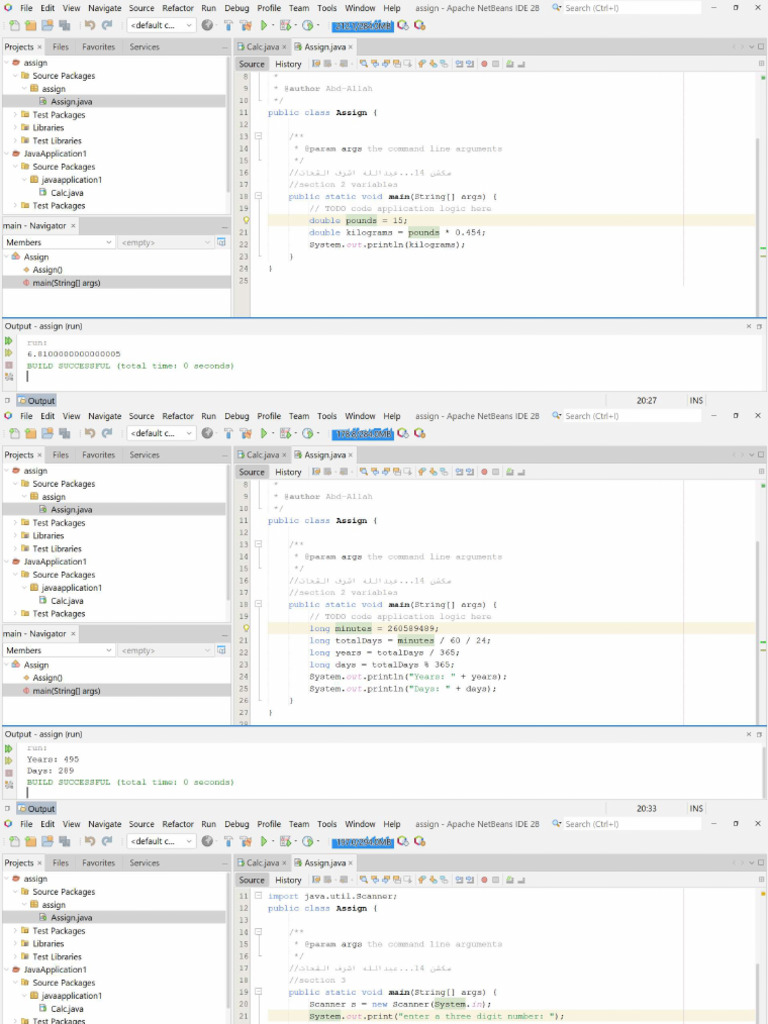
Task: Click Run Project arrow in topmost IDE window
Action: coord(264,25)
